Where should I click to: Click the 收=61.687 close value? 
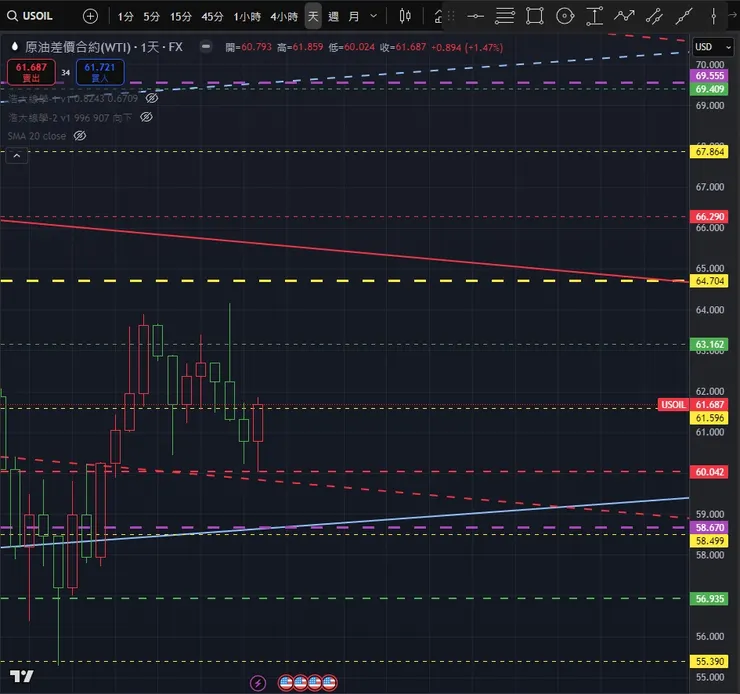point(403,47)
